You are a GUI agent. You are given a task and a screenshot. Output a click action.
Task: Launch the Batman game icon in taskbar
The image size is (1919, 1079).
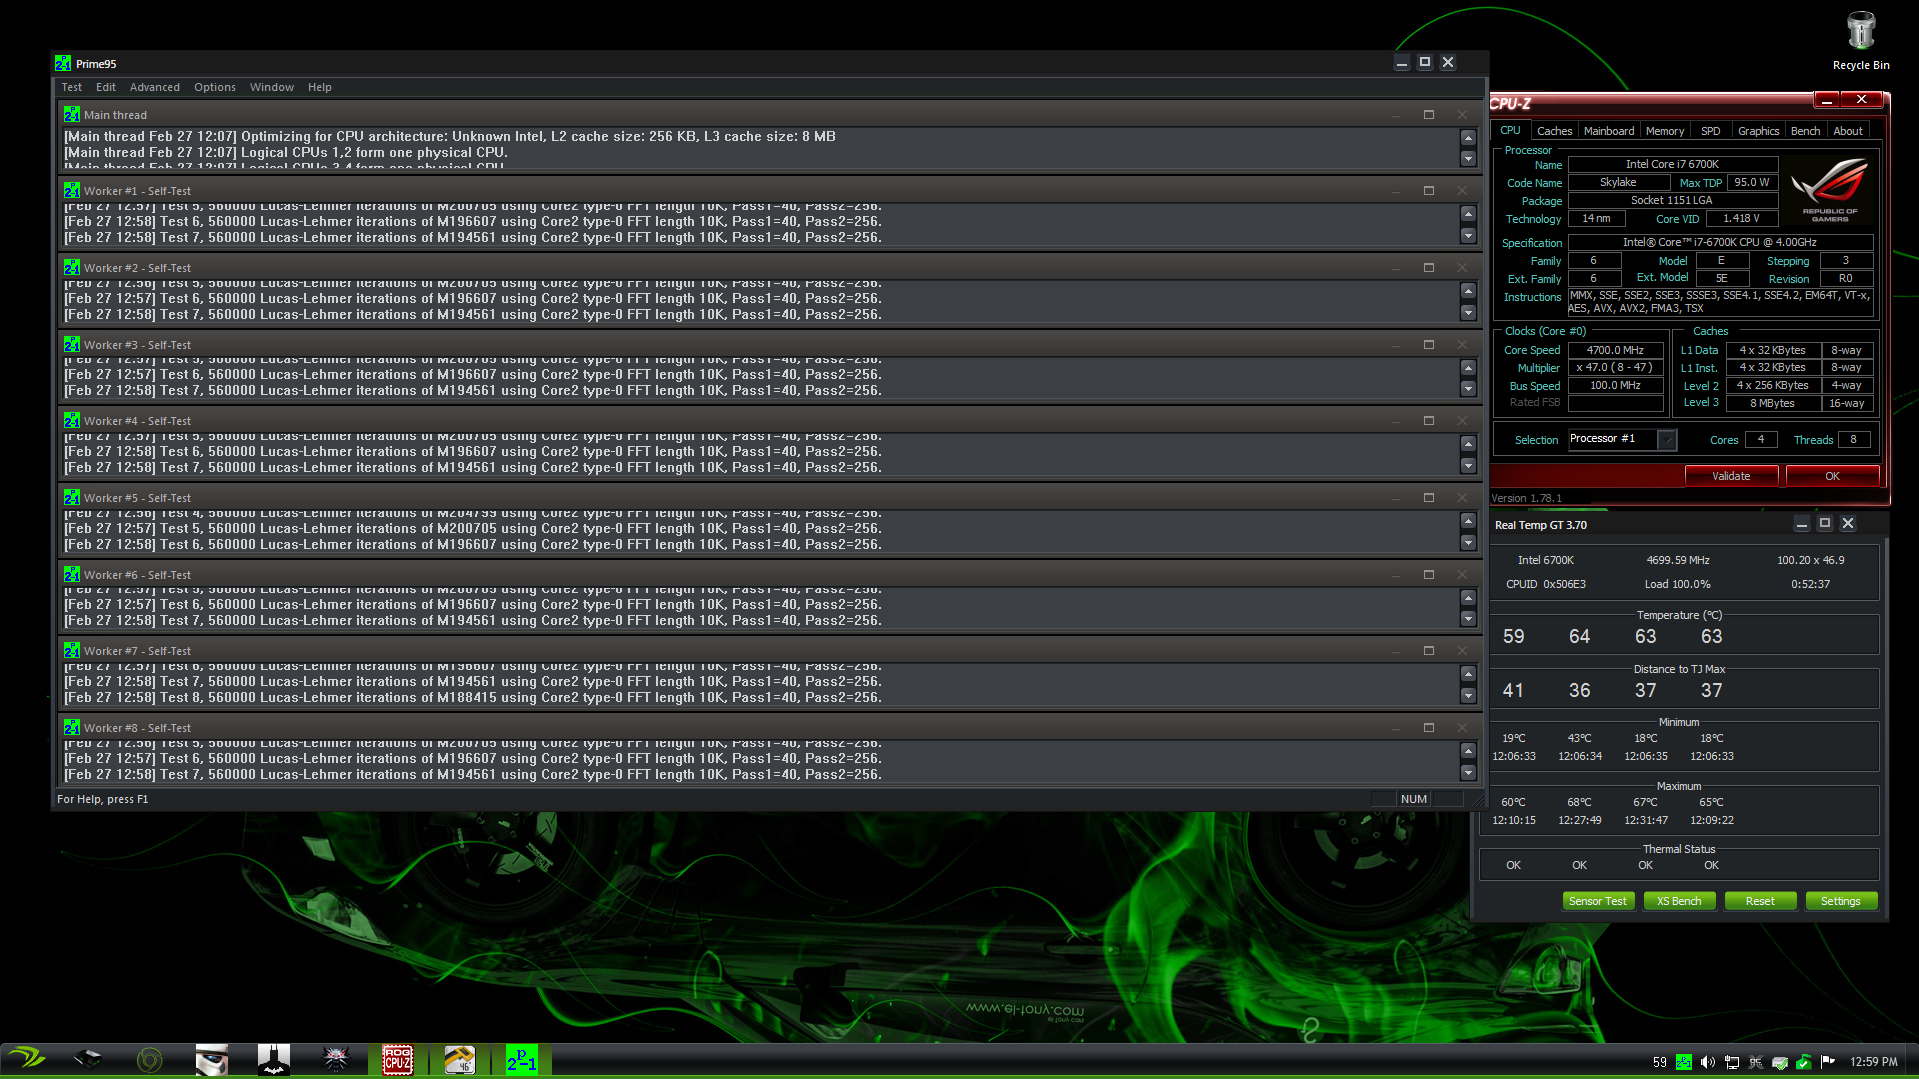click(x=274, y=1060)
